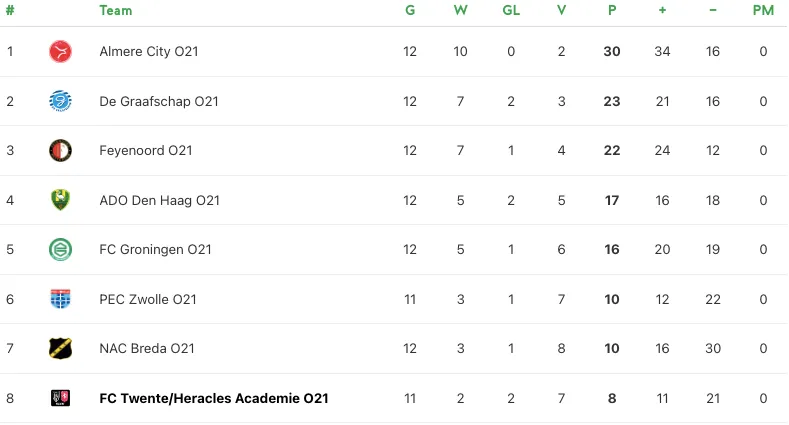This screenshot has width=789, height=425.
Task: Sort by the W wins column header
Action: coord(460,11)
